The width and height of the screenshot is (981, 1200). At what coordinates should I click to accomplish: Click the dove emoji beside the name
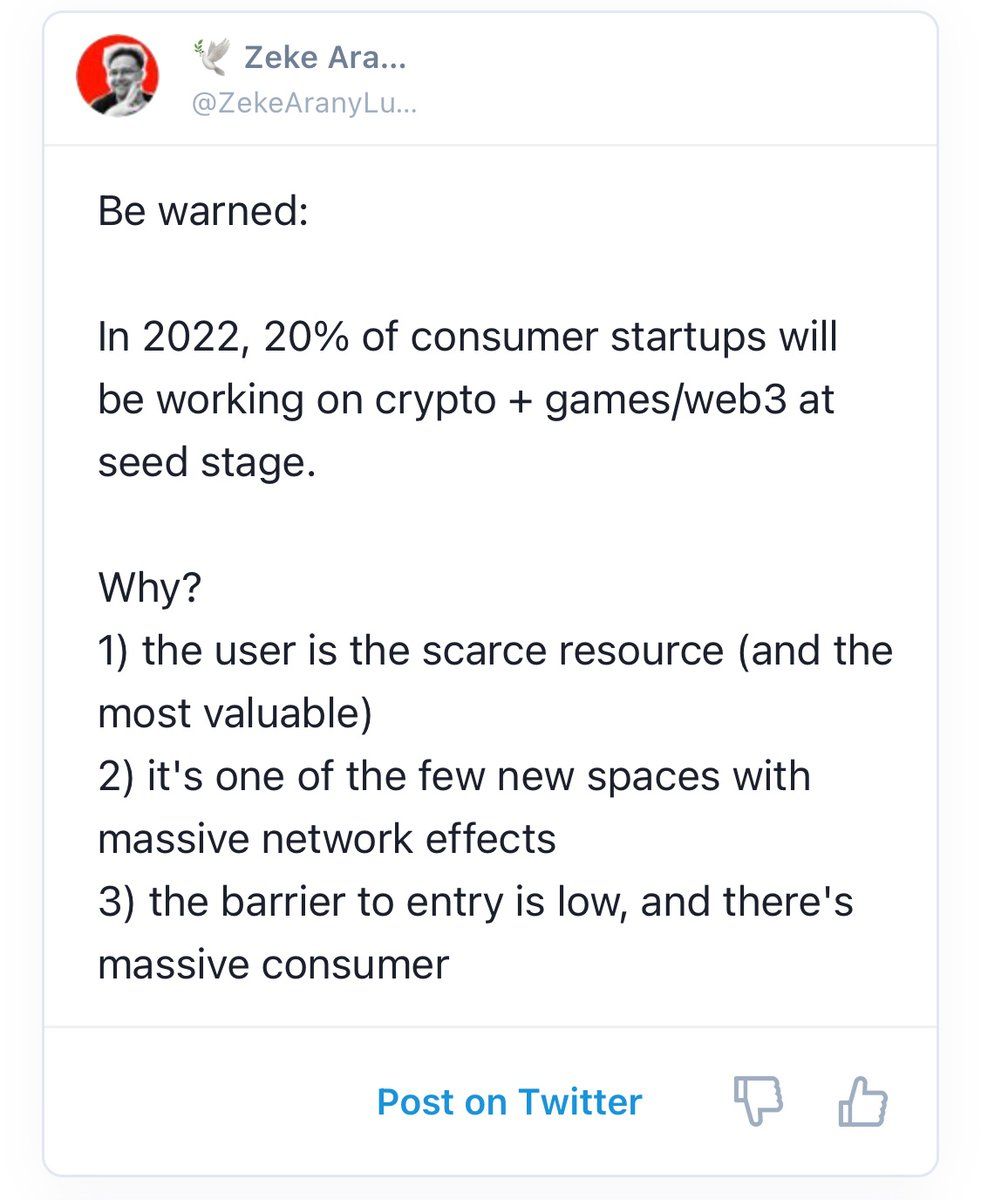(212, 60)
